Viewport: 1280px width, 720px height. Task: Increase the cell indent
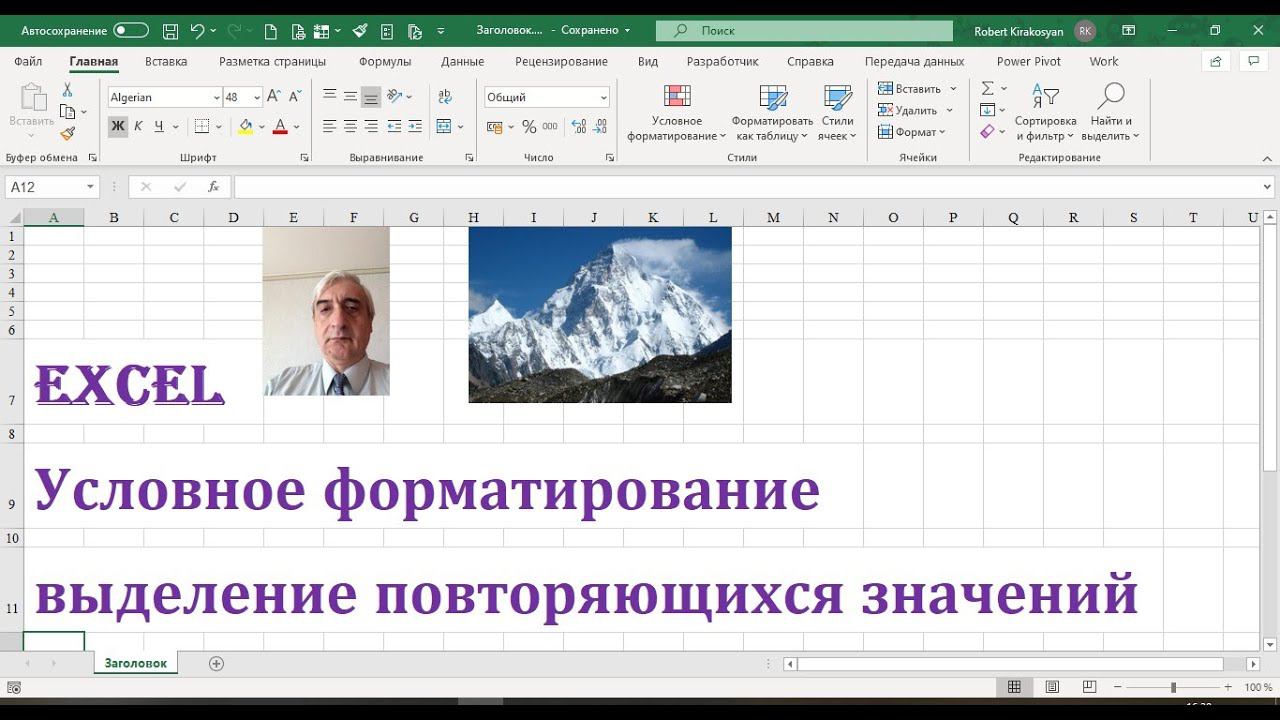point(415,127)
